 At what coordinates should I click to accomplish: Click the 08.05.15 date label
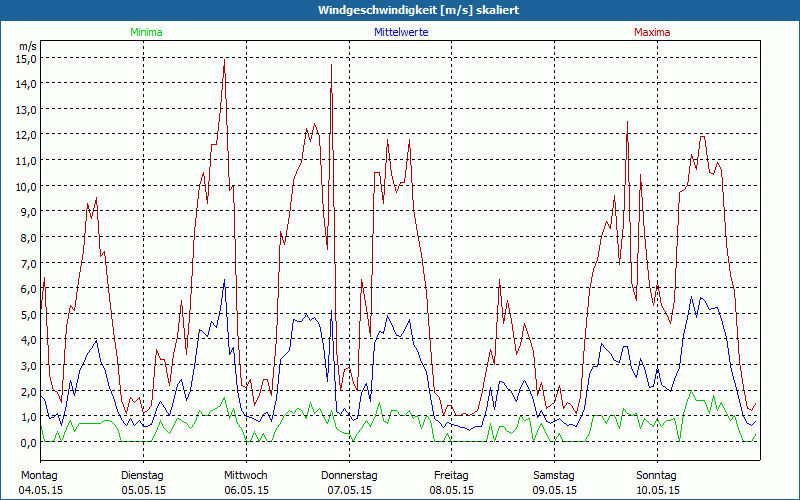(451, 490)
